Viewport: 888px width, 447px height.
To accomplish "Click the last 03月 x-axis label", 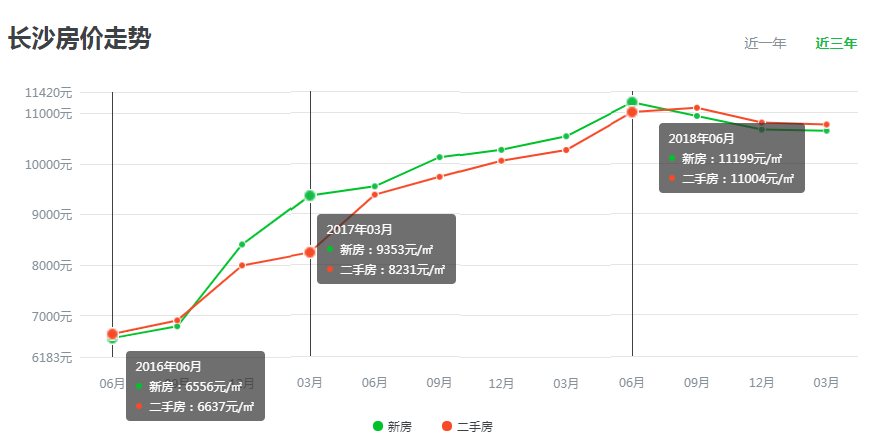I will point(826,383).
